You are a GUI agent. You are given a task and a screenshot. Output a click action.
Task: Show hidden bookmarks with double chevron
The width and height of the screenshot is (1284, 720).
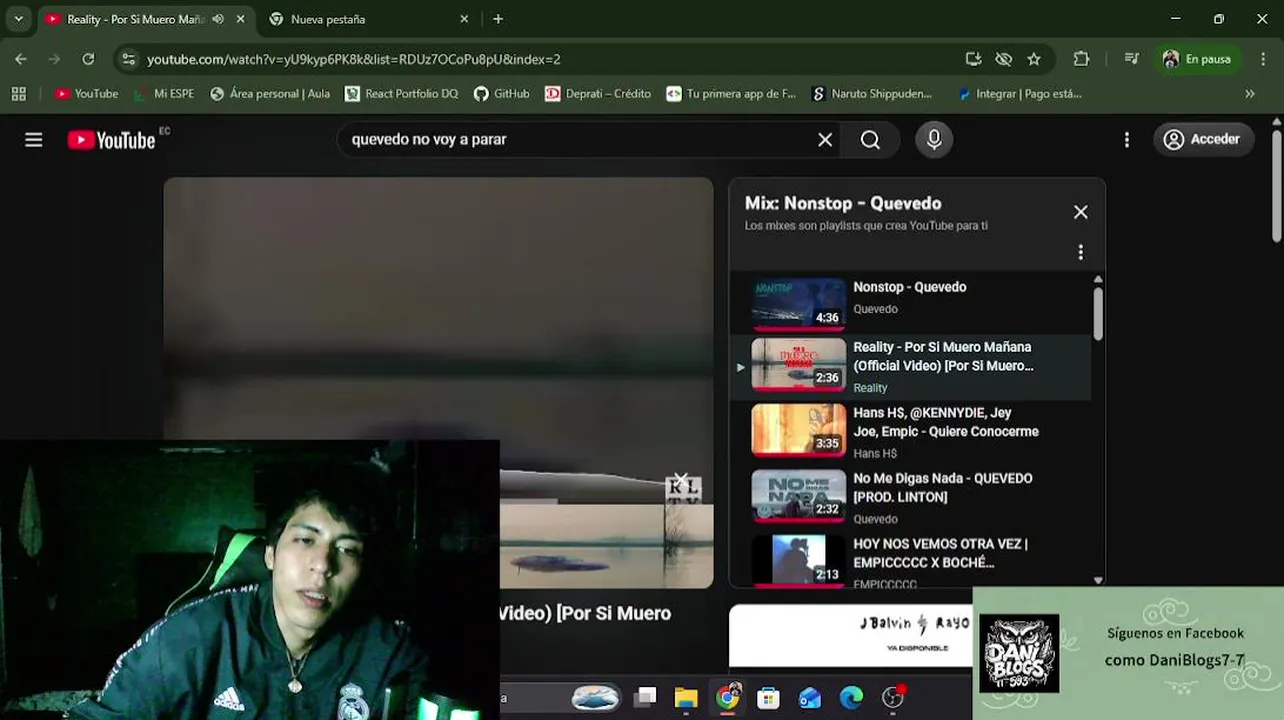pos(1249,94)
